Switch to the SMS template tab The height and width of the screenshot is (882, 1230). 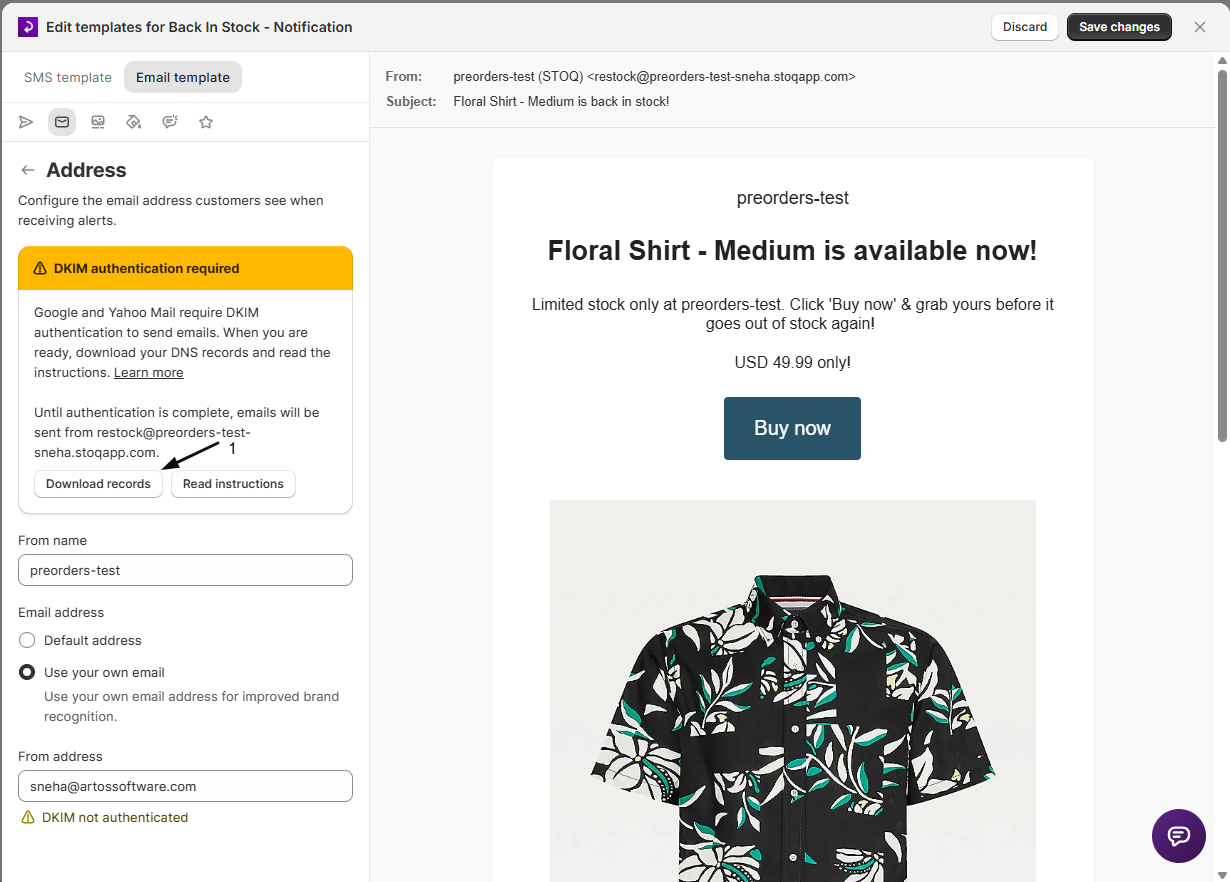[68, 77]
